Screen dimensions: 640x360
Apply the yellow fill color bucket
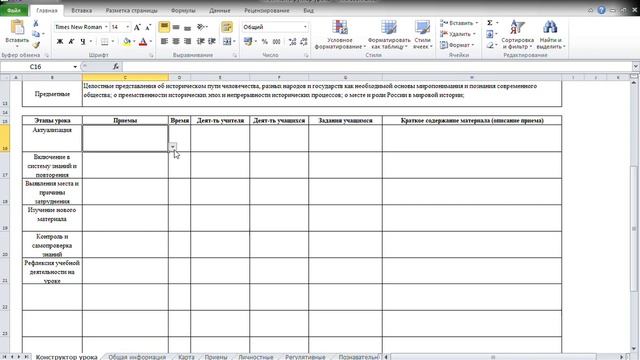[127, 41]
